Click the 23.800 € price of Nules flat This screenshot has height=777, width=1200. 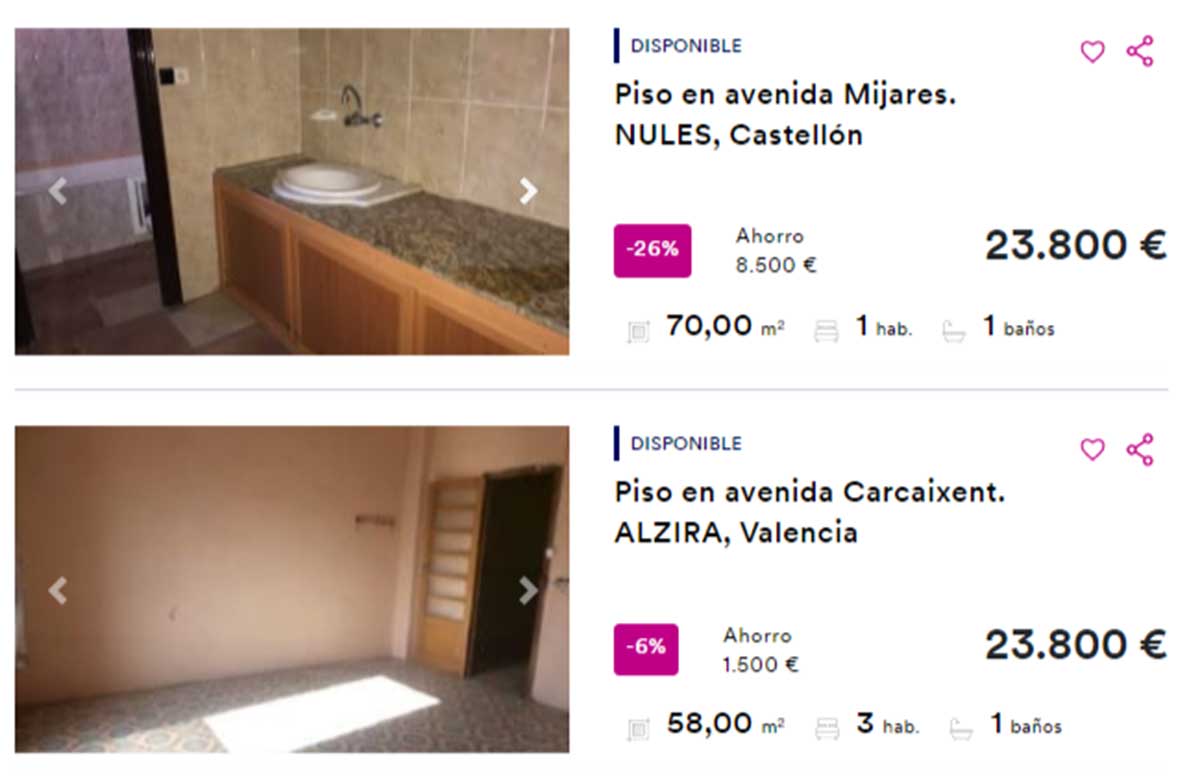(1075, 245)
